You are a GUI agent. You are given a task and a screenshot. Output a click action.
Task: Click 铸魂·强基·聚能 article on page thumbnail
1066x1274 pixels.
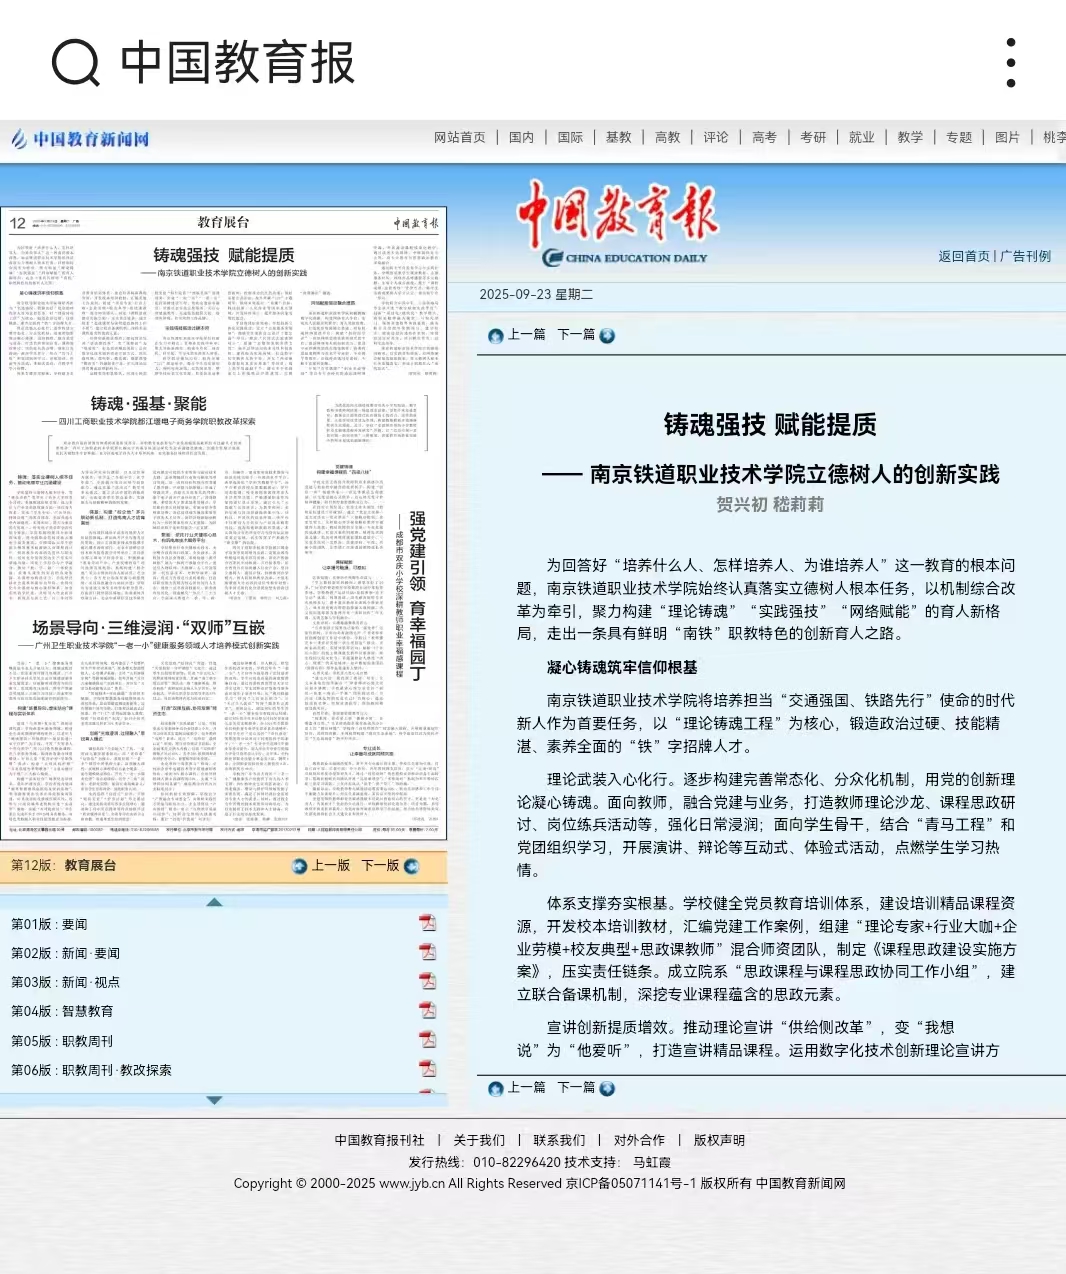point(148,403)
